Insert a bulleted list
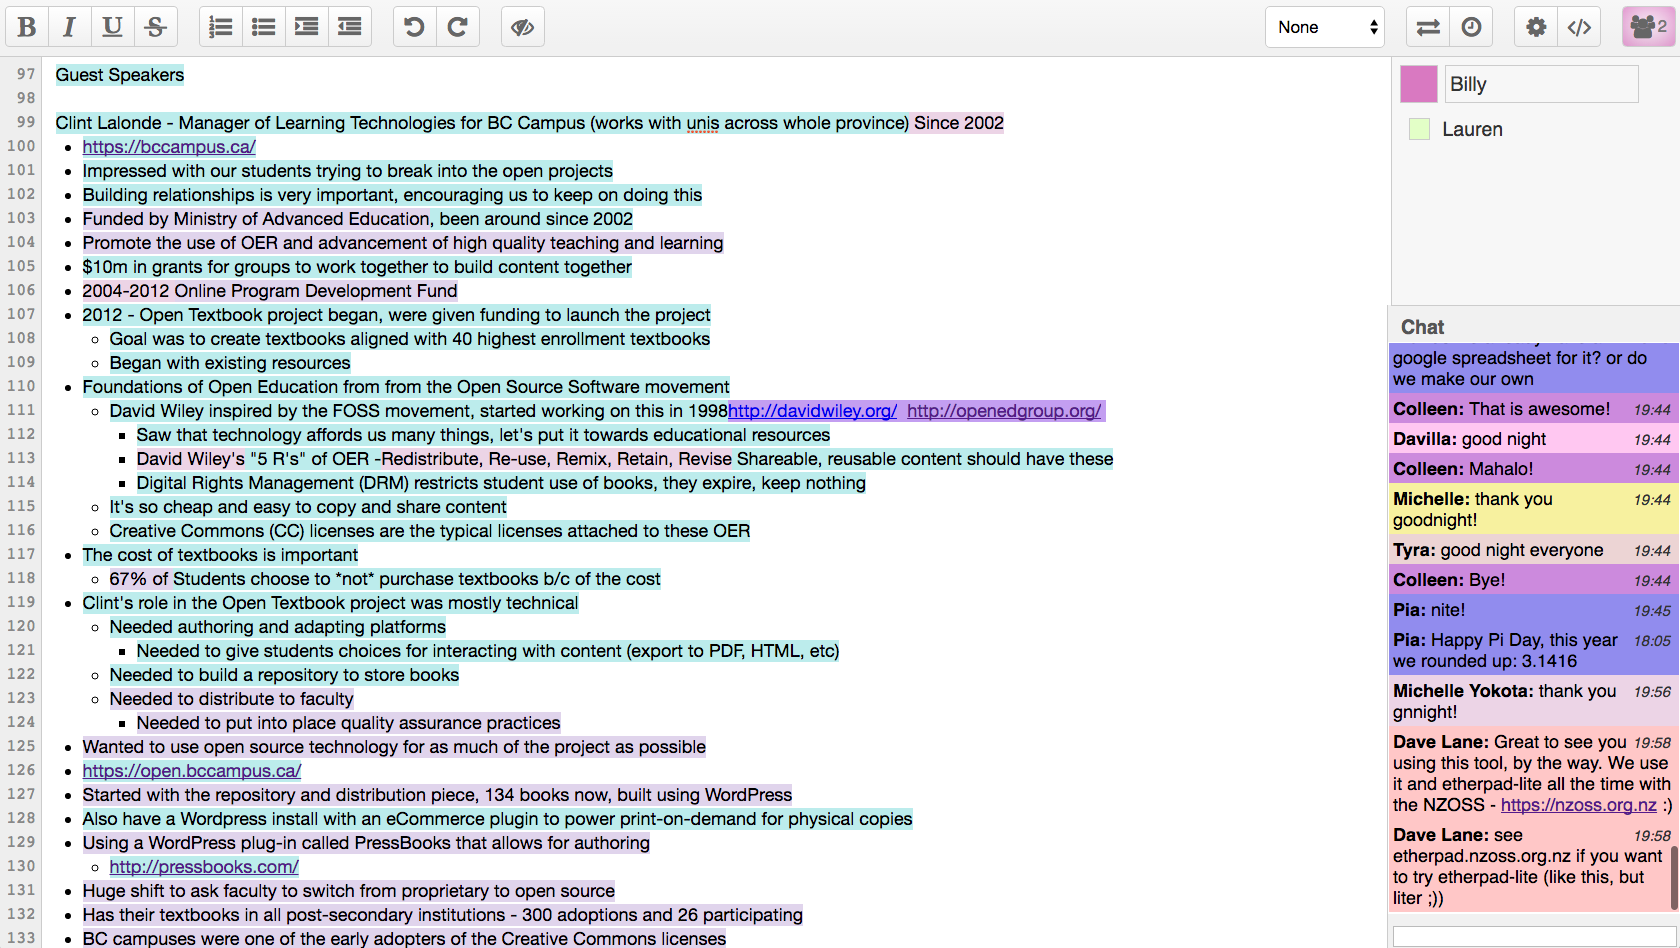Image resolution: width=1680 pixels, height=948 pixels. 263,27
